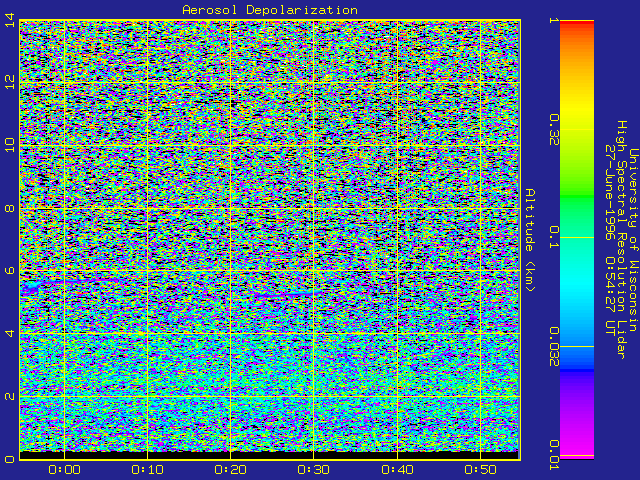Click the altitude 6 axis label

coord(10,271)
